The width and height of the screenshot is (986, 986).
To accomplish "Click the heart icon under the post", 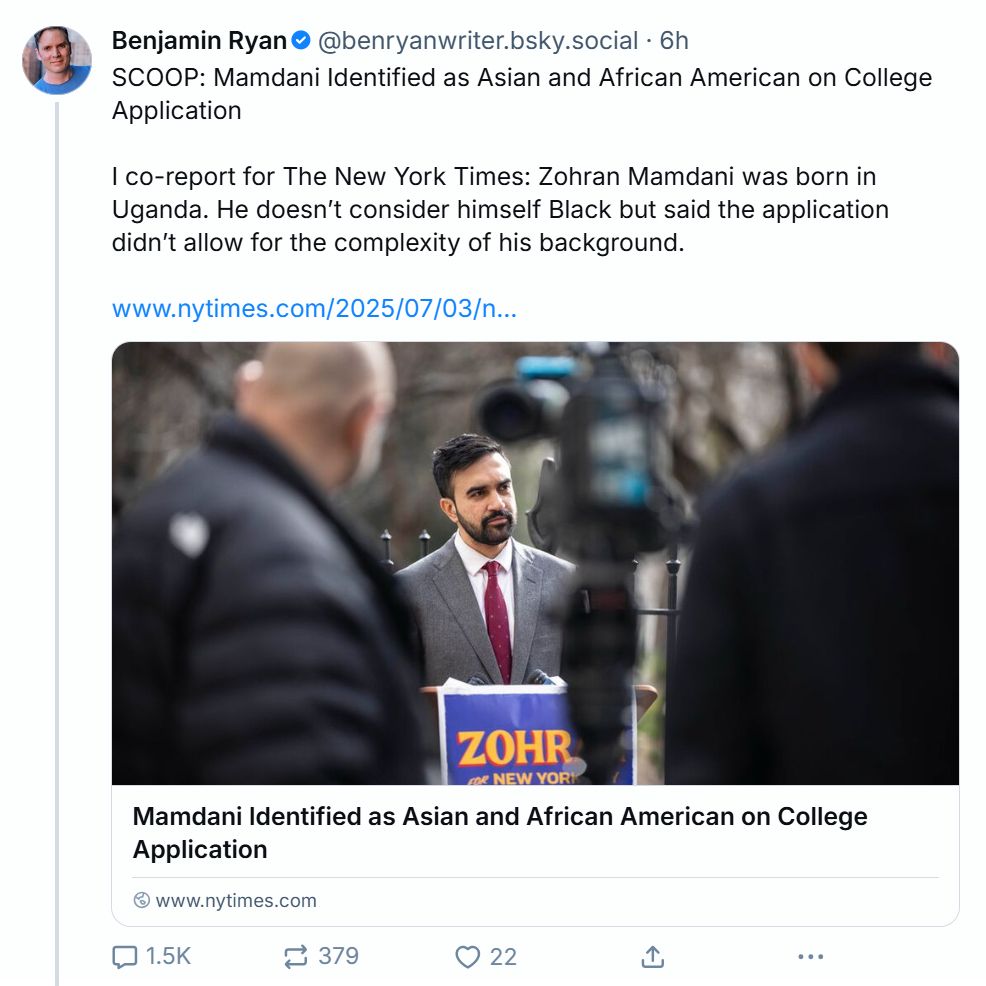I will click(466, 957).
